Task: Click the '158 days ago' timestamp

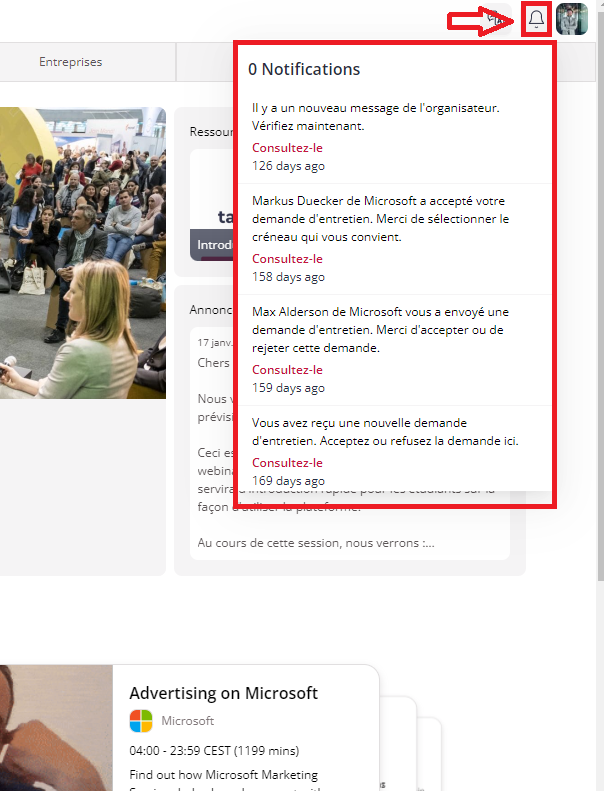Action: point(288,277)
